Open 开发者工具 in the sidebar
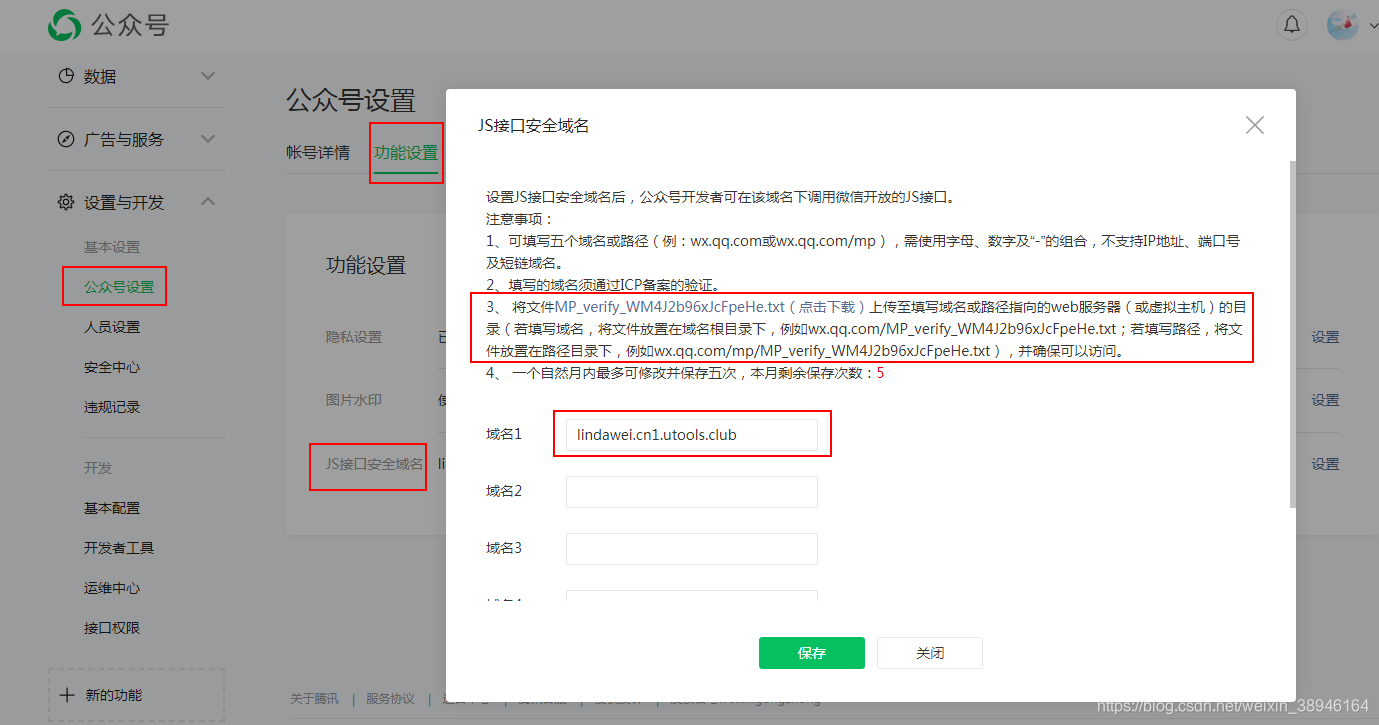The height and width of the screenshot is (725, 1379). click(x=119, y=548)
